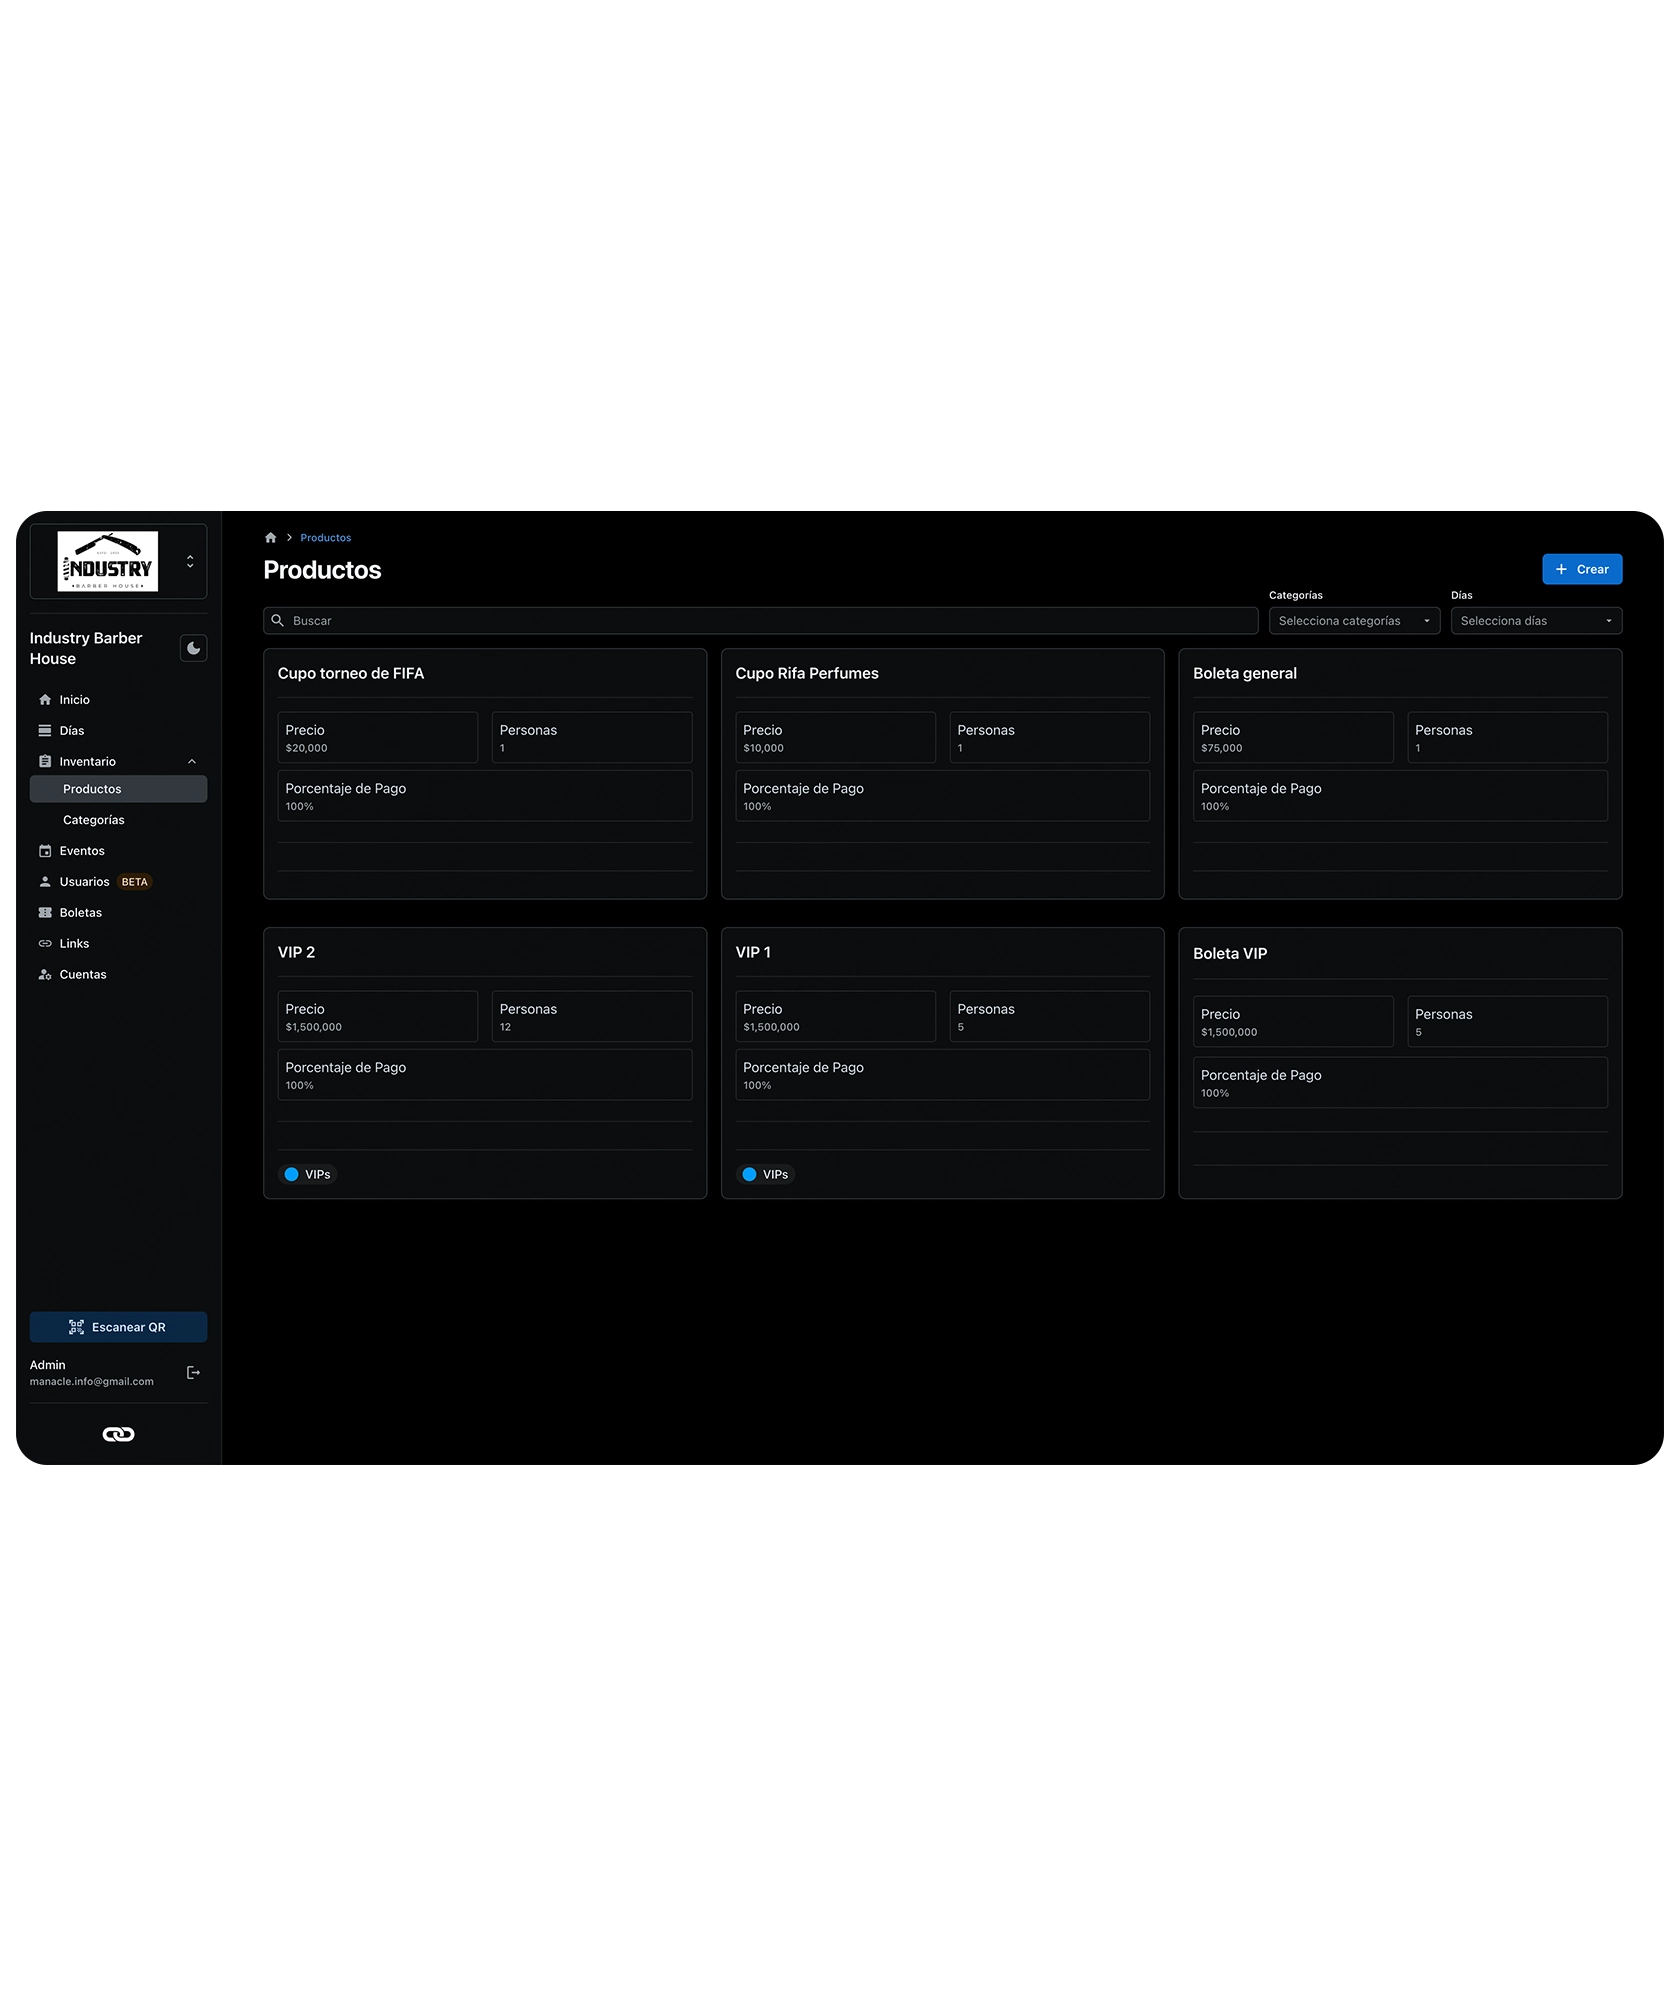This screenshot has height=2000, width=1680.
Task: Click the chain logo at sidebar bottom
Action: (118, 1434)
